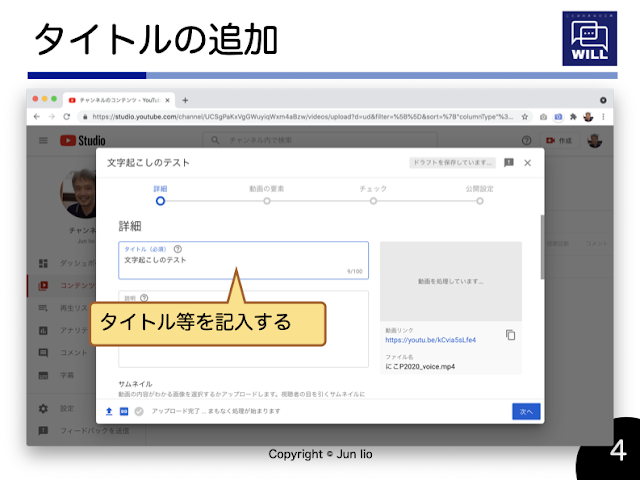Click the browser forward arrow
640x480 pixels.
51,117
